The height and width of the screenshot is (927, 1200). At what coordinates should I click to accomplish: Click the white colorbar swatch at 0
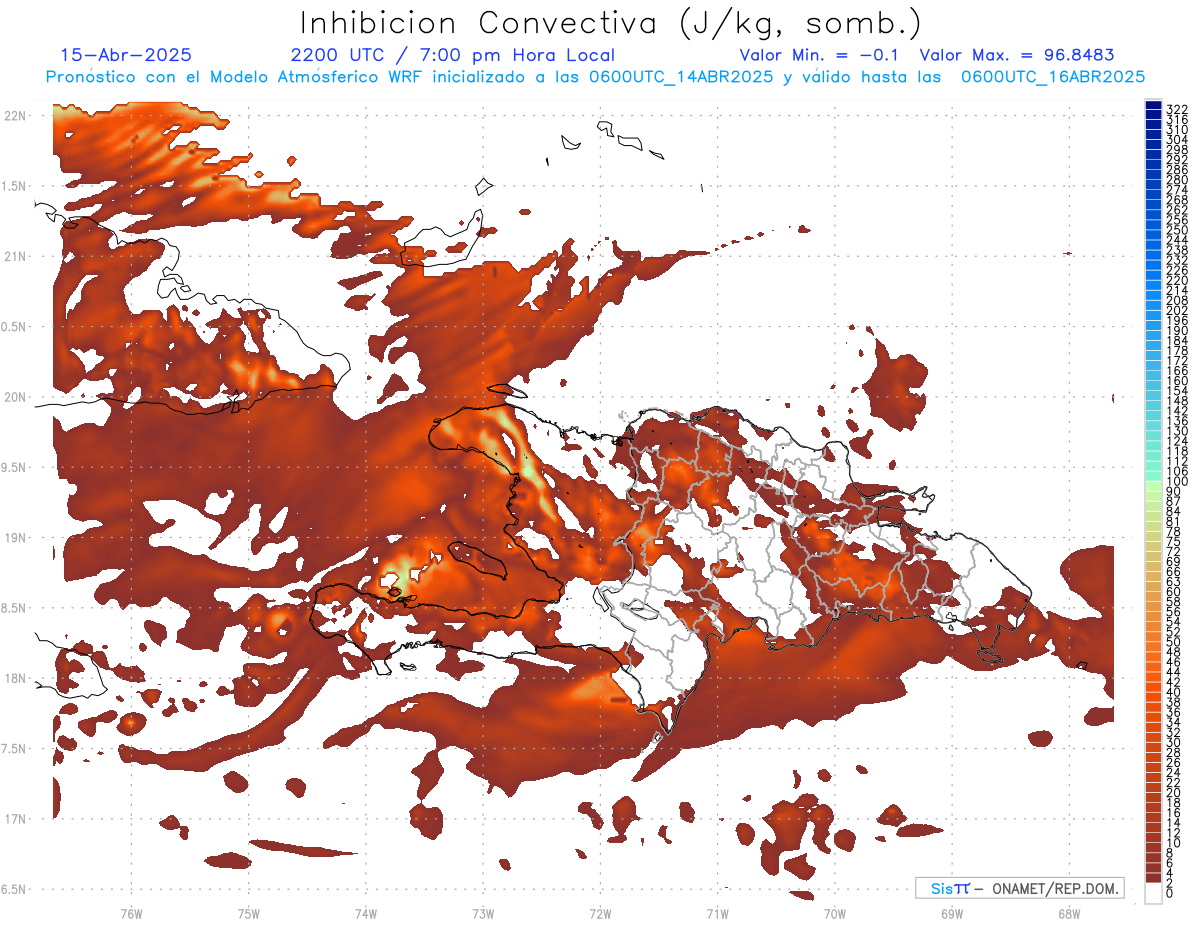pos(1153,894)
